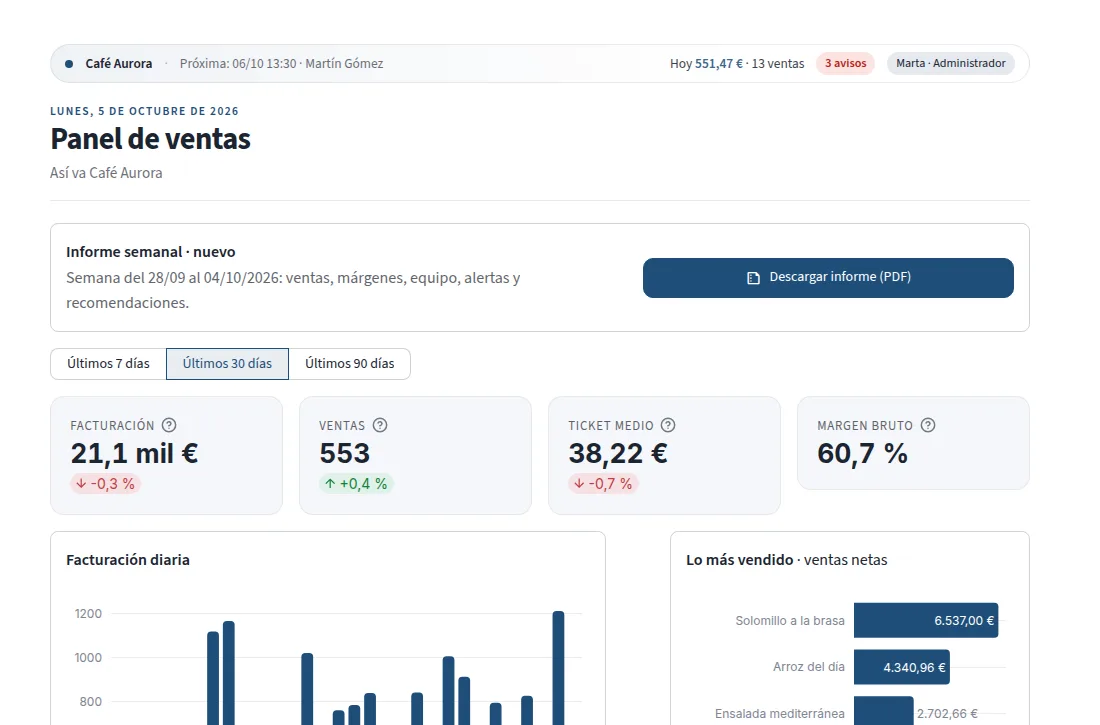Download the weekly report PDF
This screenshot has height=725, width=1100.
828,278
